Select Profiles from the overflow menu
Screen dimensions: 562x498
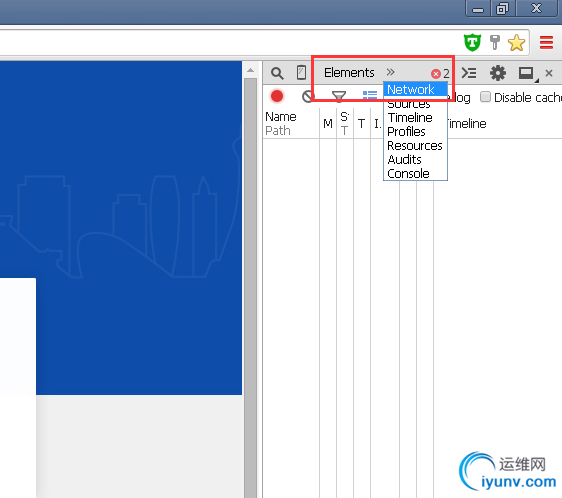tap(415, 132)
